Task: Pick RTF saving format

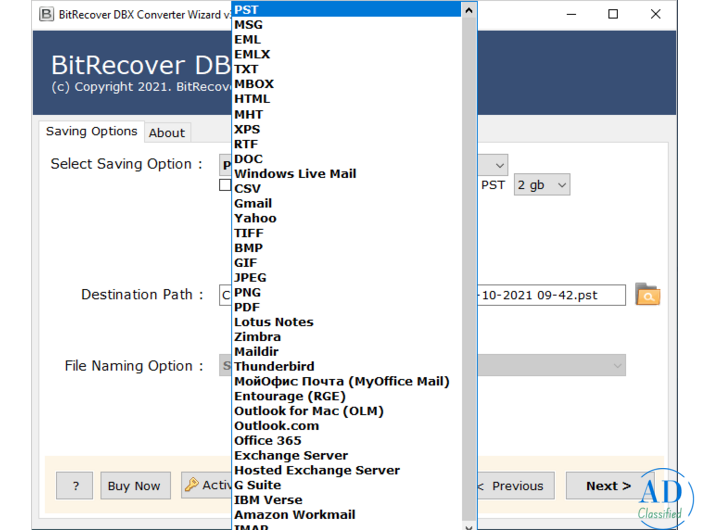Action: point(347,144)
